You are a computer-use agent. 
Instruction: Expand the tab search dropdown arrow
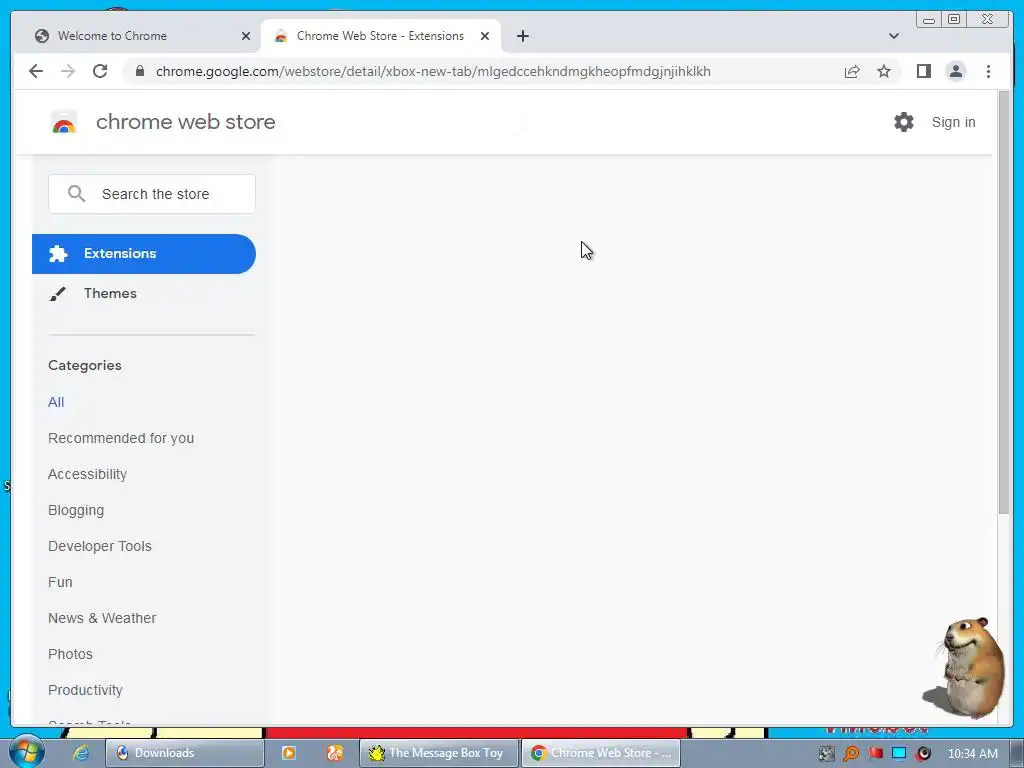point(894,36)
